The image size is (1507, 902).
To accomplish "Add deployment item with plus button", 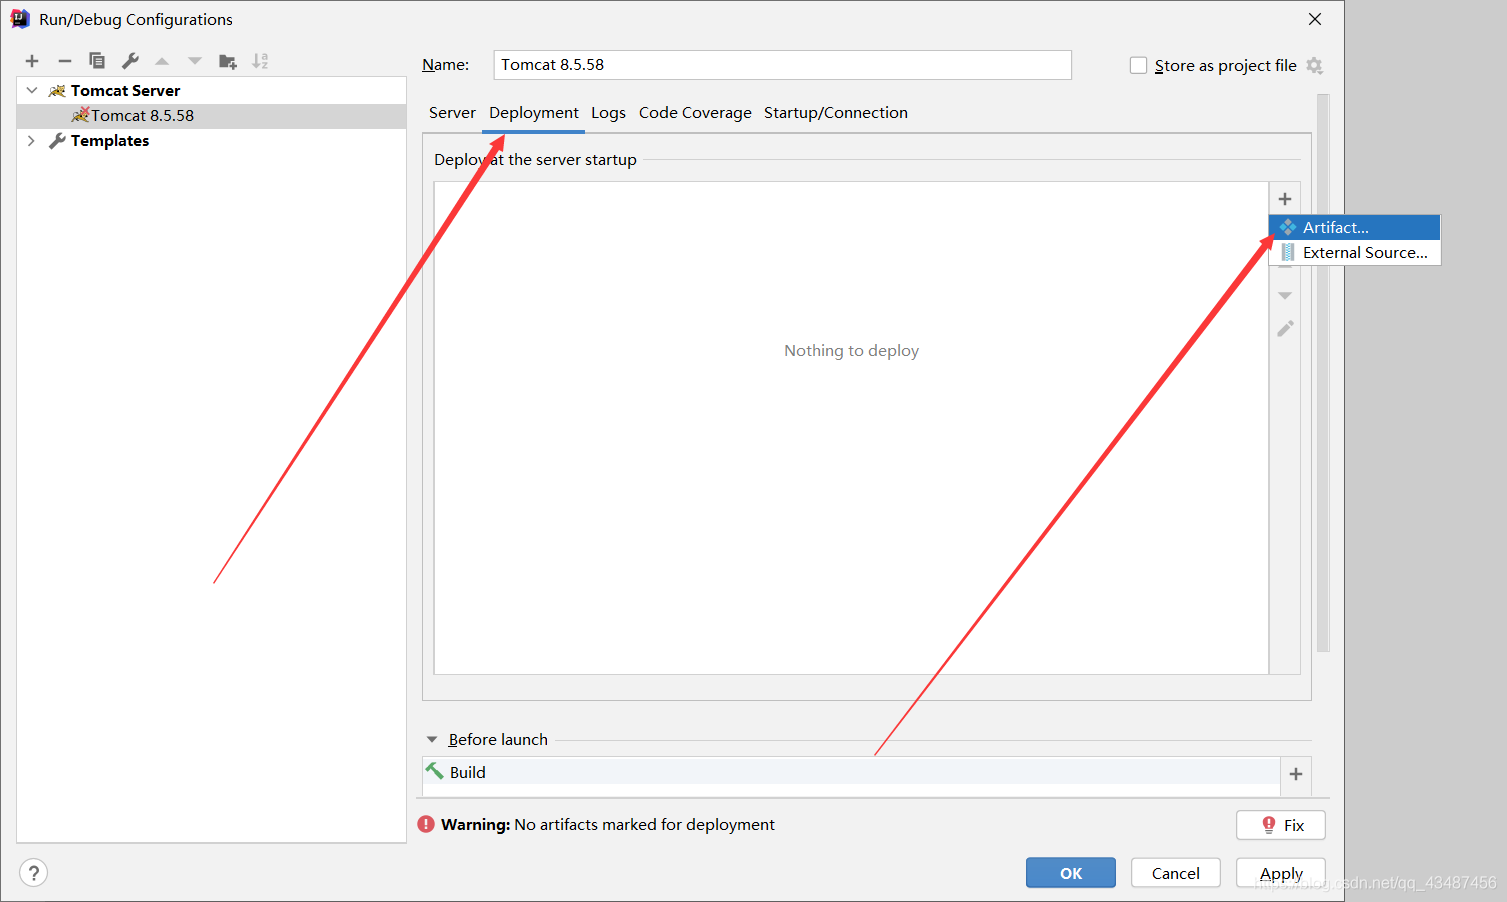I will click(1285, 199).
